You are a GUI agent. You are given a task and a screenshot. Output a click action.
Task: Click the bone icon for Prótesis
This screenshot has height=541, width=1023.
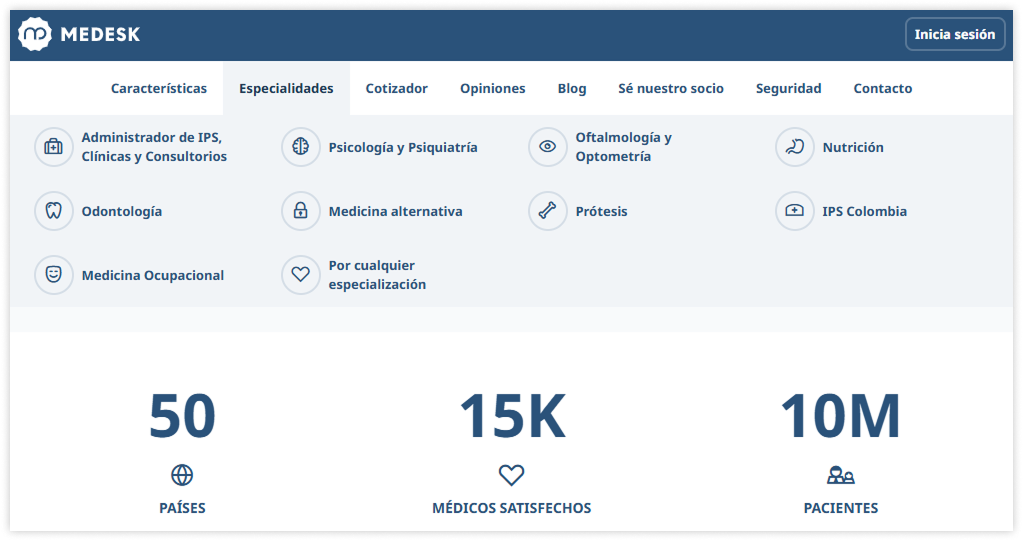[548, 211]
